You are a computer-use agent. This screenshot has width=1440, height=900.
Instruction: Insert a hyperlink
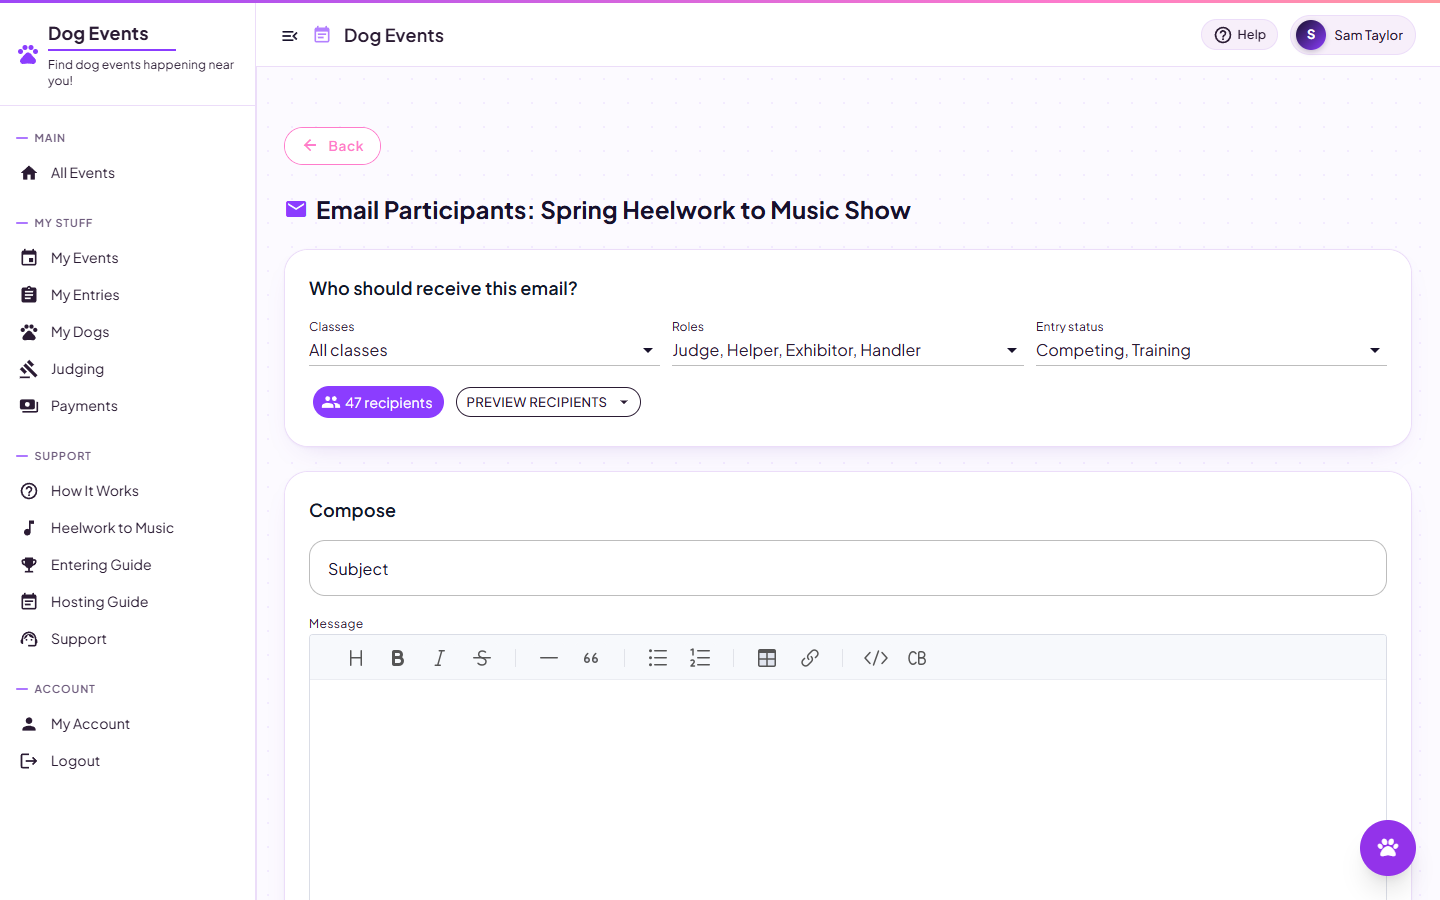[810, 658]
